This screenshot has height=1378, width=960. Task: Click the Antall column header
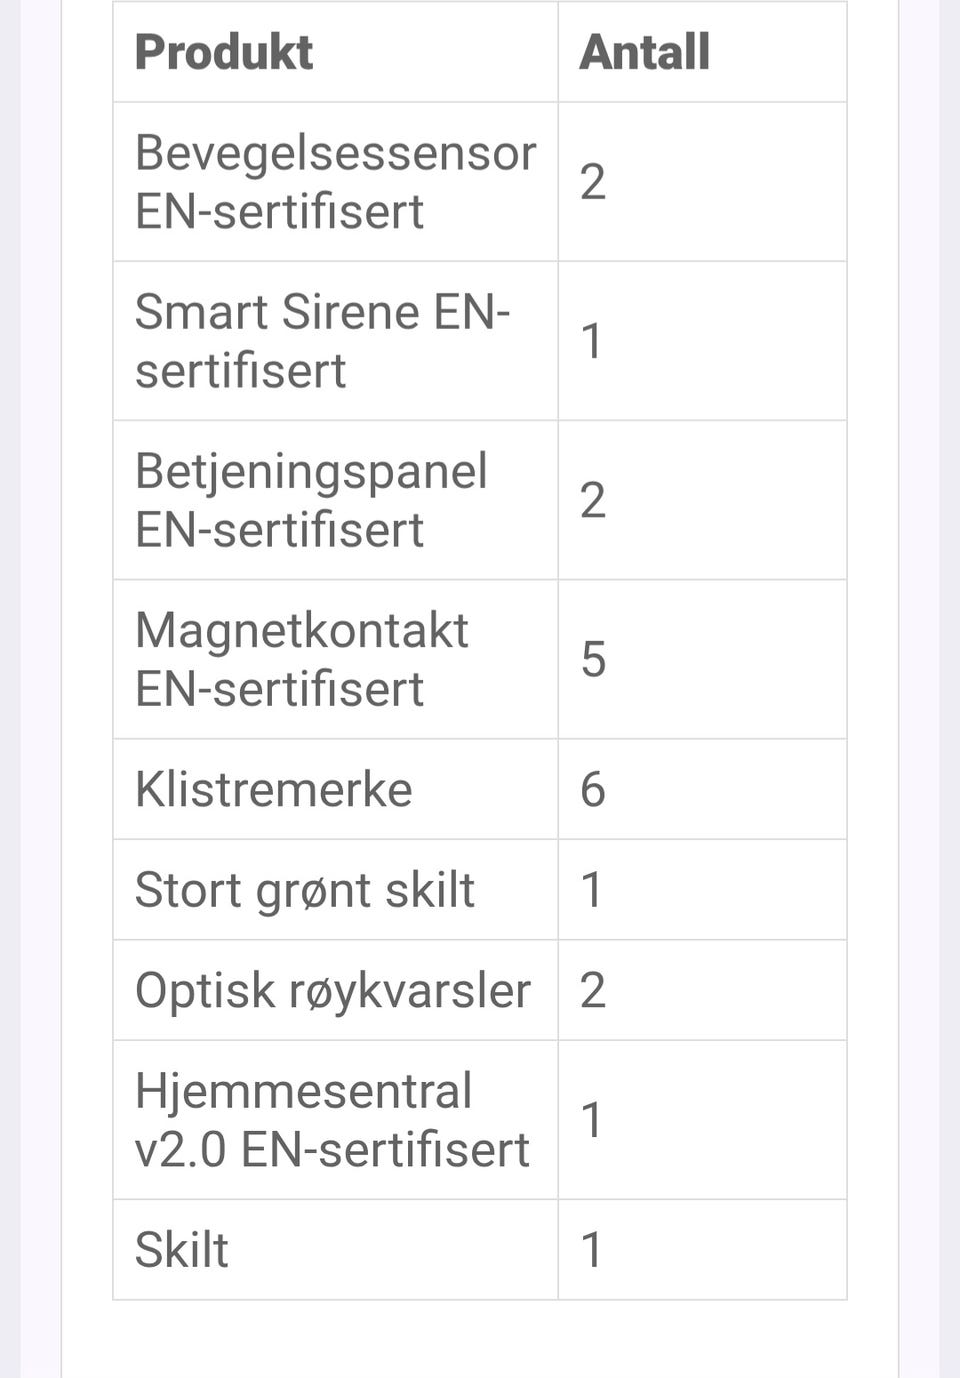[644, 52]
